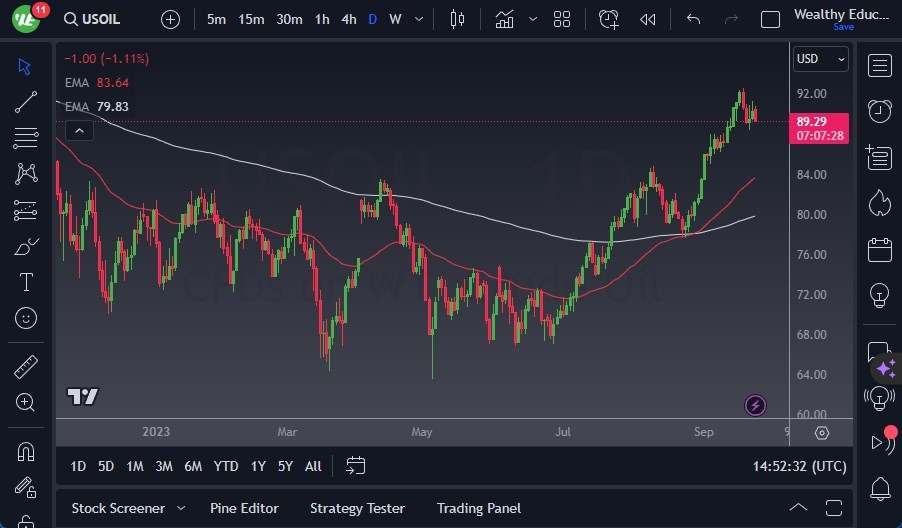Collapse the indicator legend arrow
902x528 pixels.
pos(79,130)
